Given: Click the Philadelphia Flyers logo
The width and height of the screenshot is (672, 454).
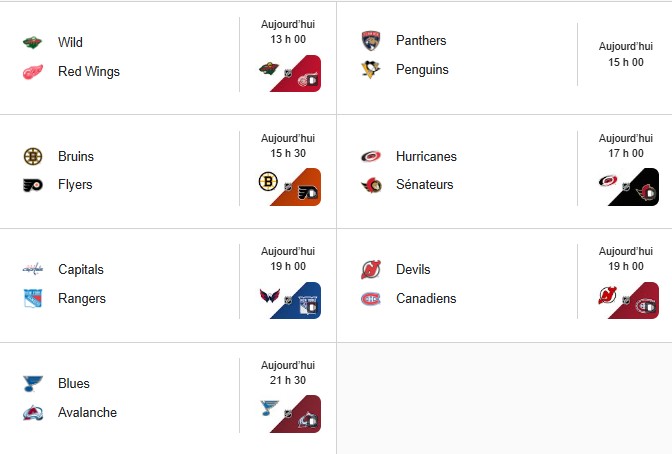Looking at the screenshot, I should 33,185.
